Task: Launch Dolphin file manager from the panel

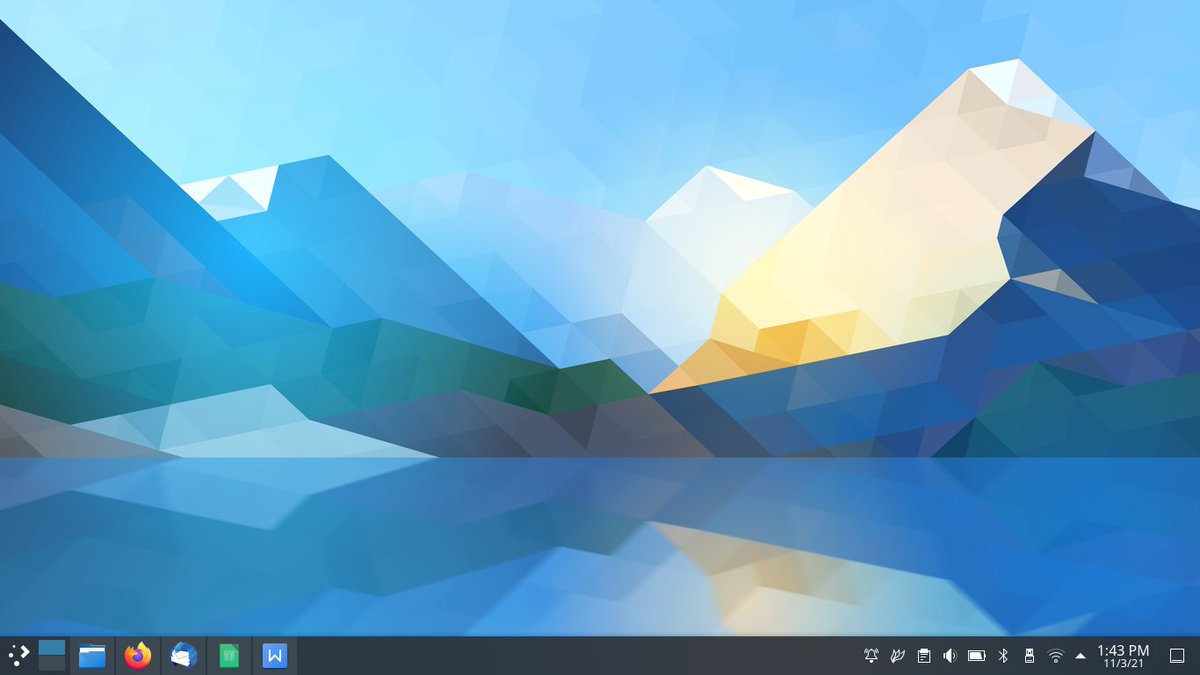Action: click(92, 656)
